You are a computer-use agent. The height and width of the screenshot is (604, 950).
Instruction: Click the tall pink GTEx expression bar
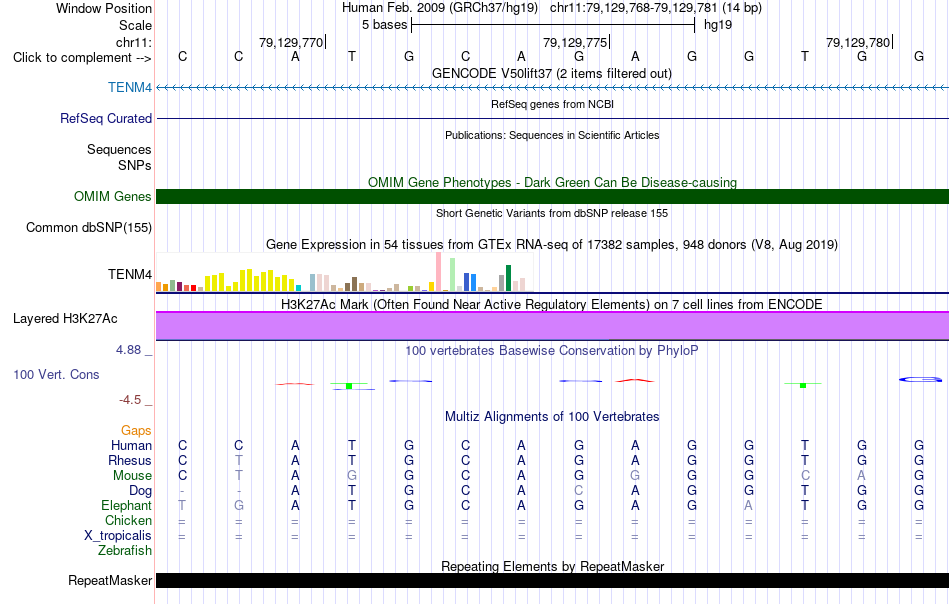pyautogui.click(x=438, y=271)
